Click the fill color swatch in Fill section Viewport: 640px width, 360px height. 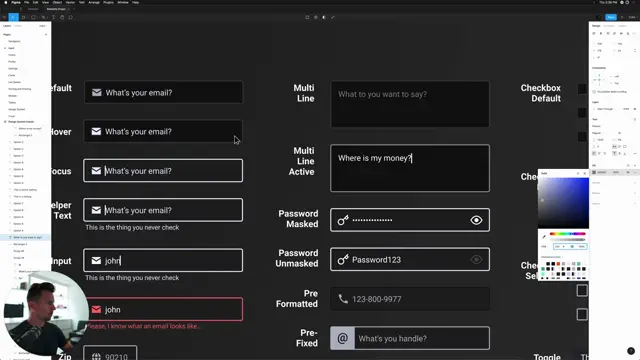(x=594, y=172)
